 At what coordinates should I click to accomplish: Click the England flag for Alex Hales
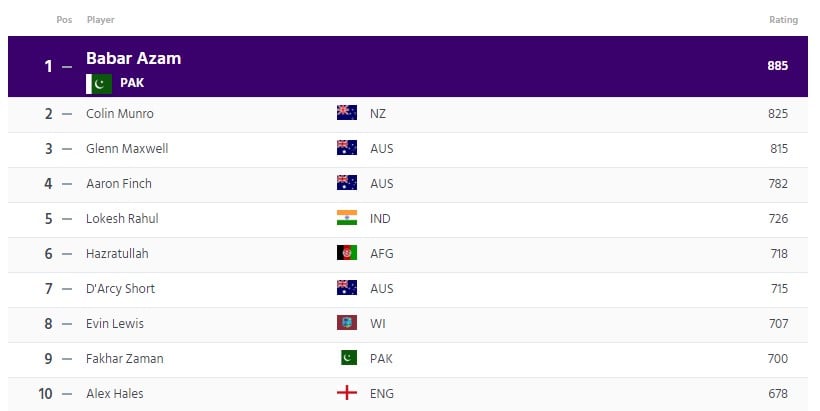point(347,393)
